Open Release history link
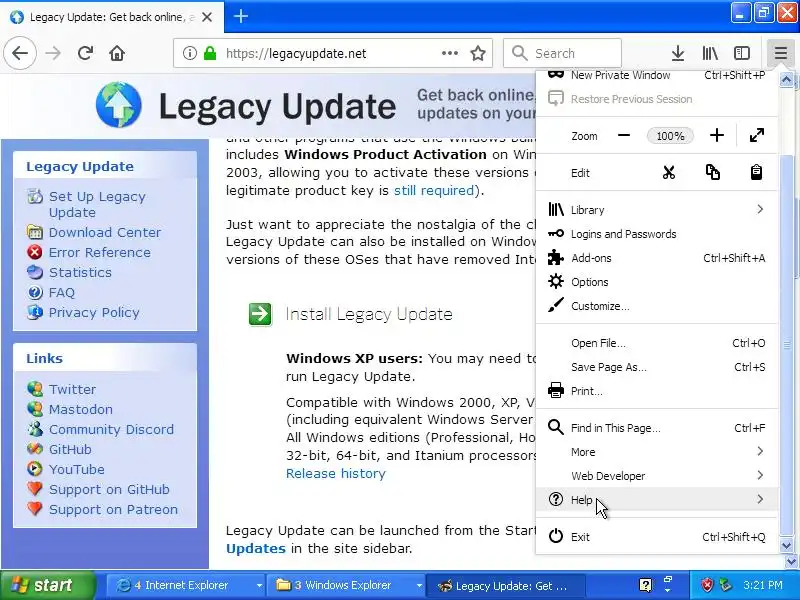This screenshot has width=800, height=600. click(x=336, y=473)
